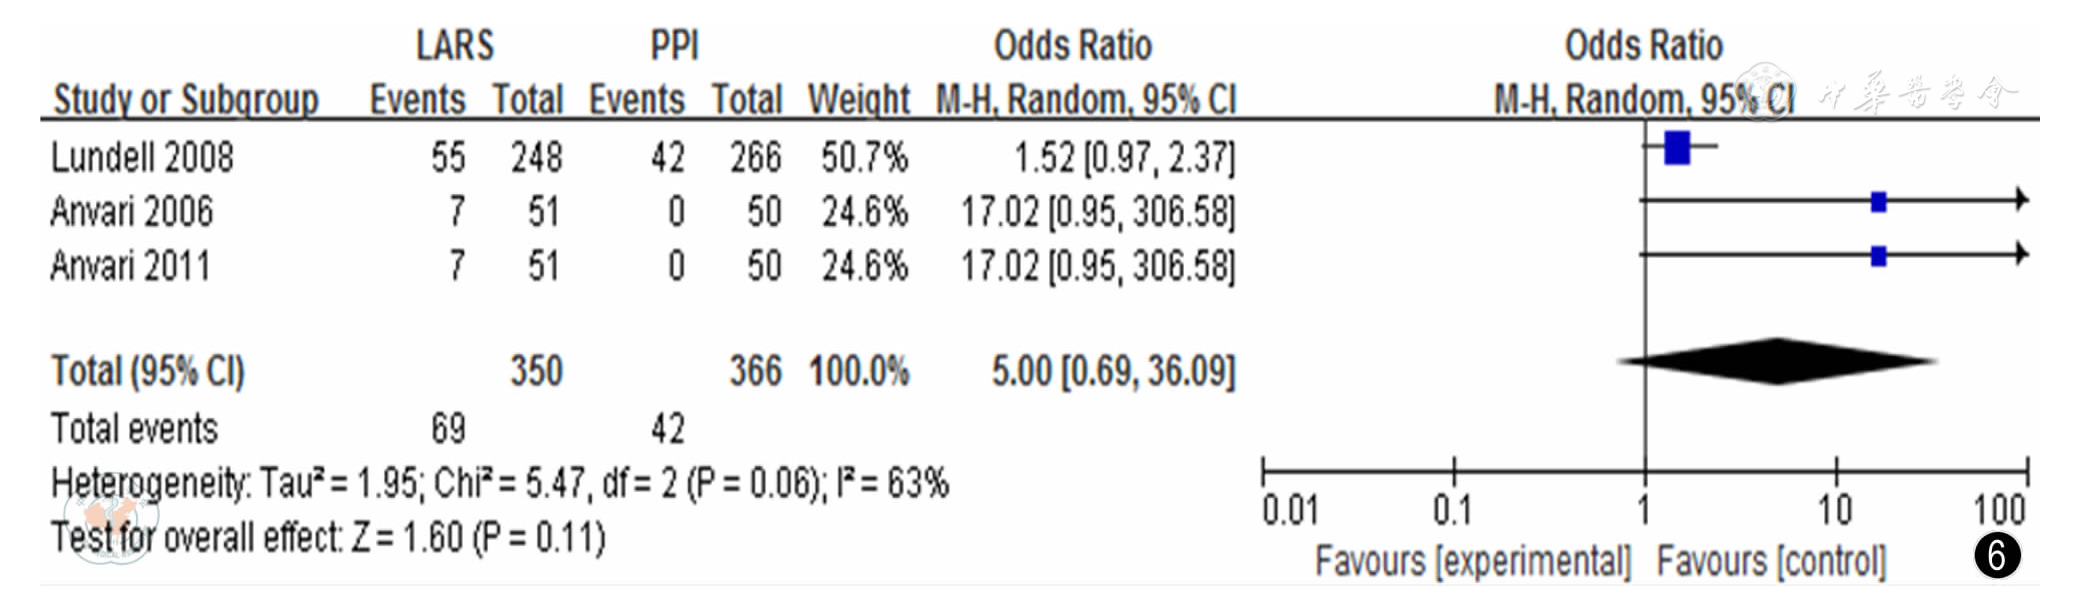
Task: Click the PPI group heading
Action: tap(674, 45)
